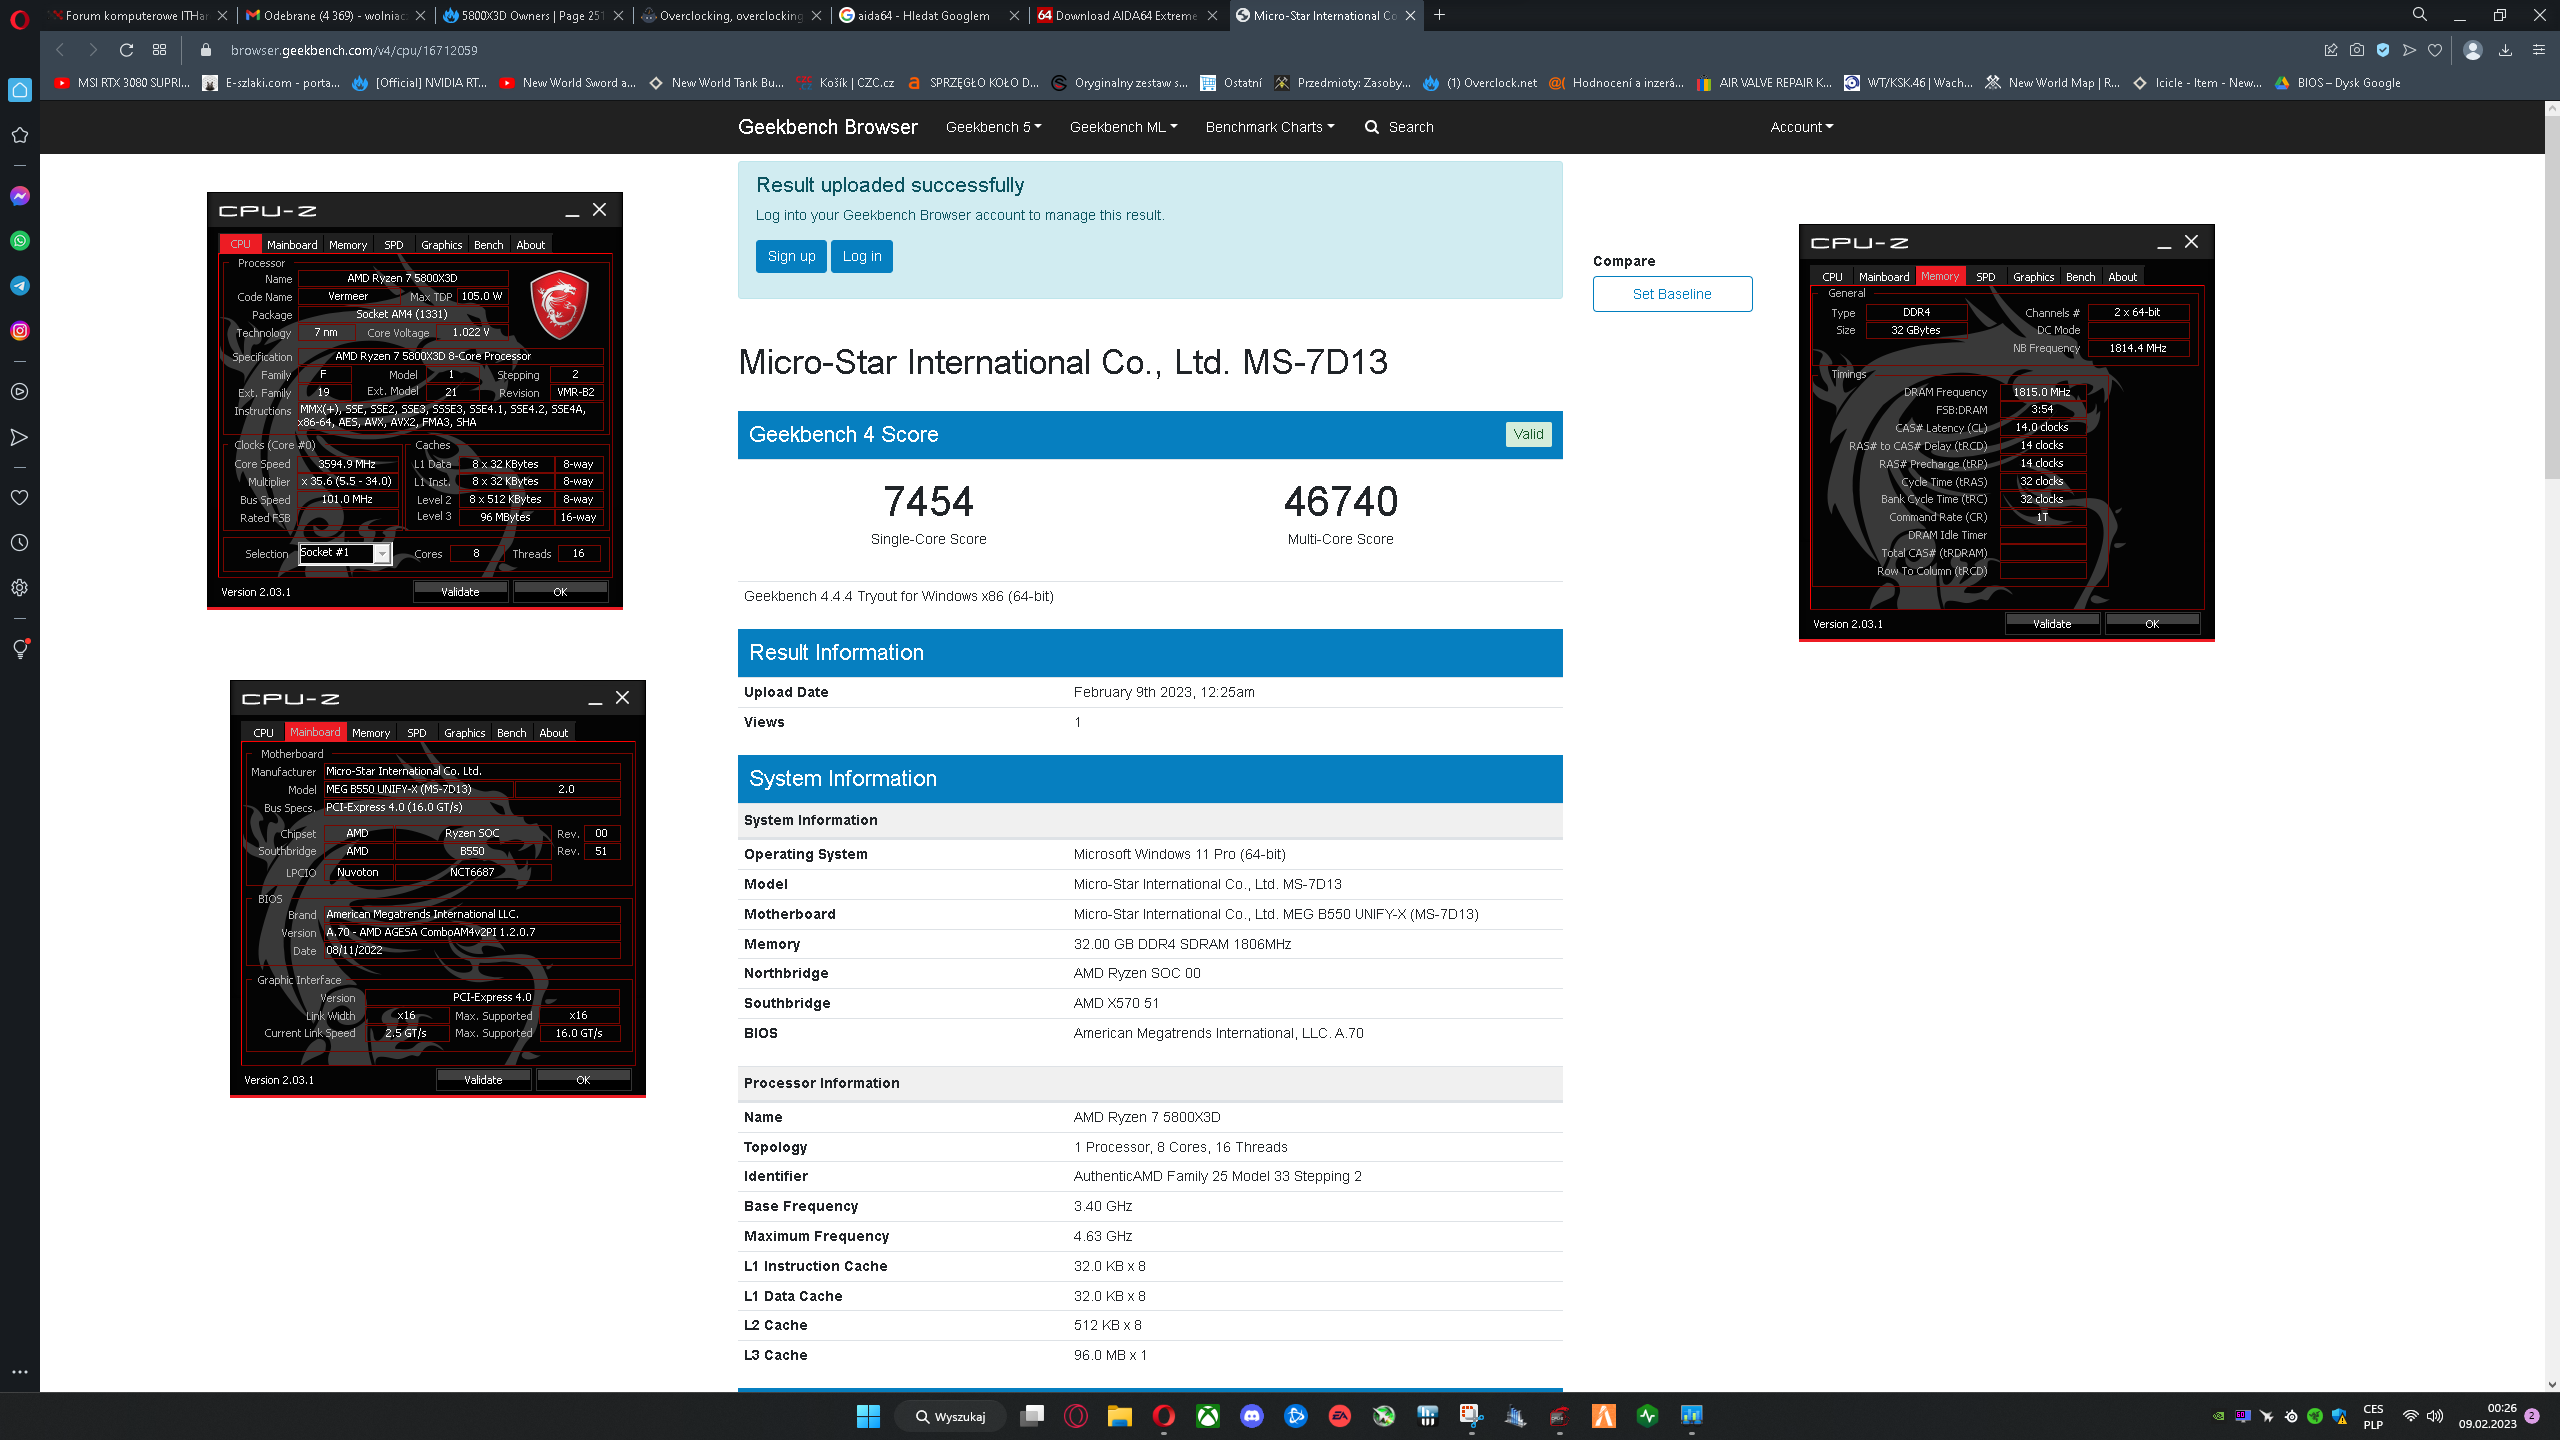Image resolution: width=2560 pixels, height=1440 pixels.
Task: Expand the Geekbench ML menu
Action: point(1123,127)
